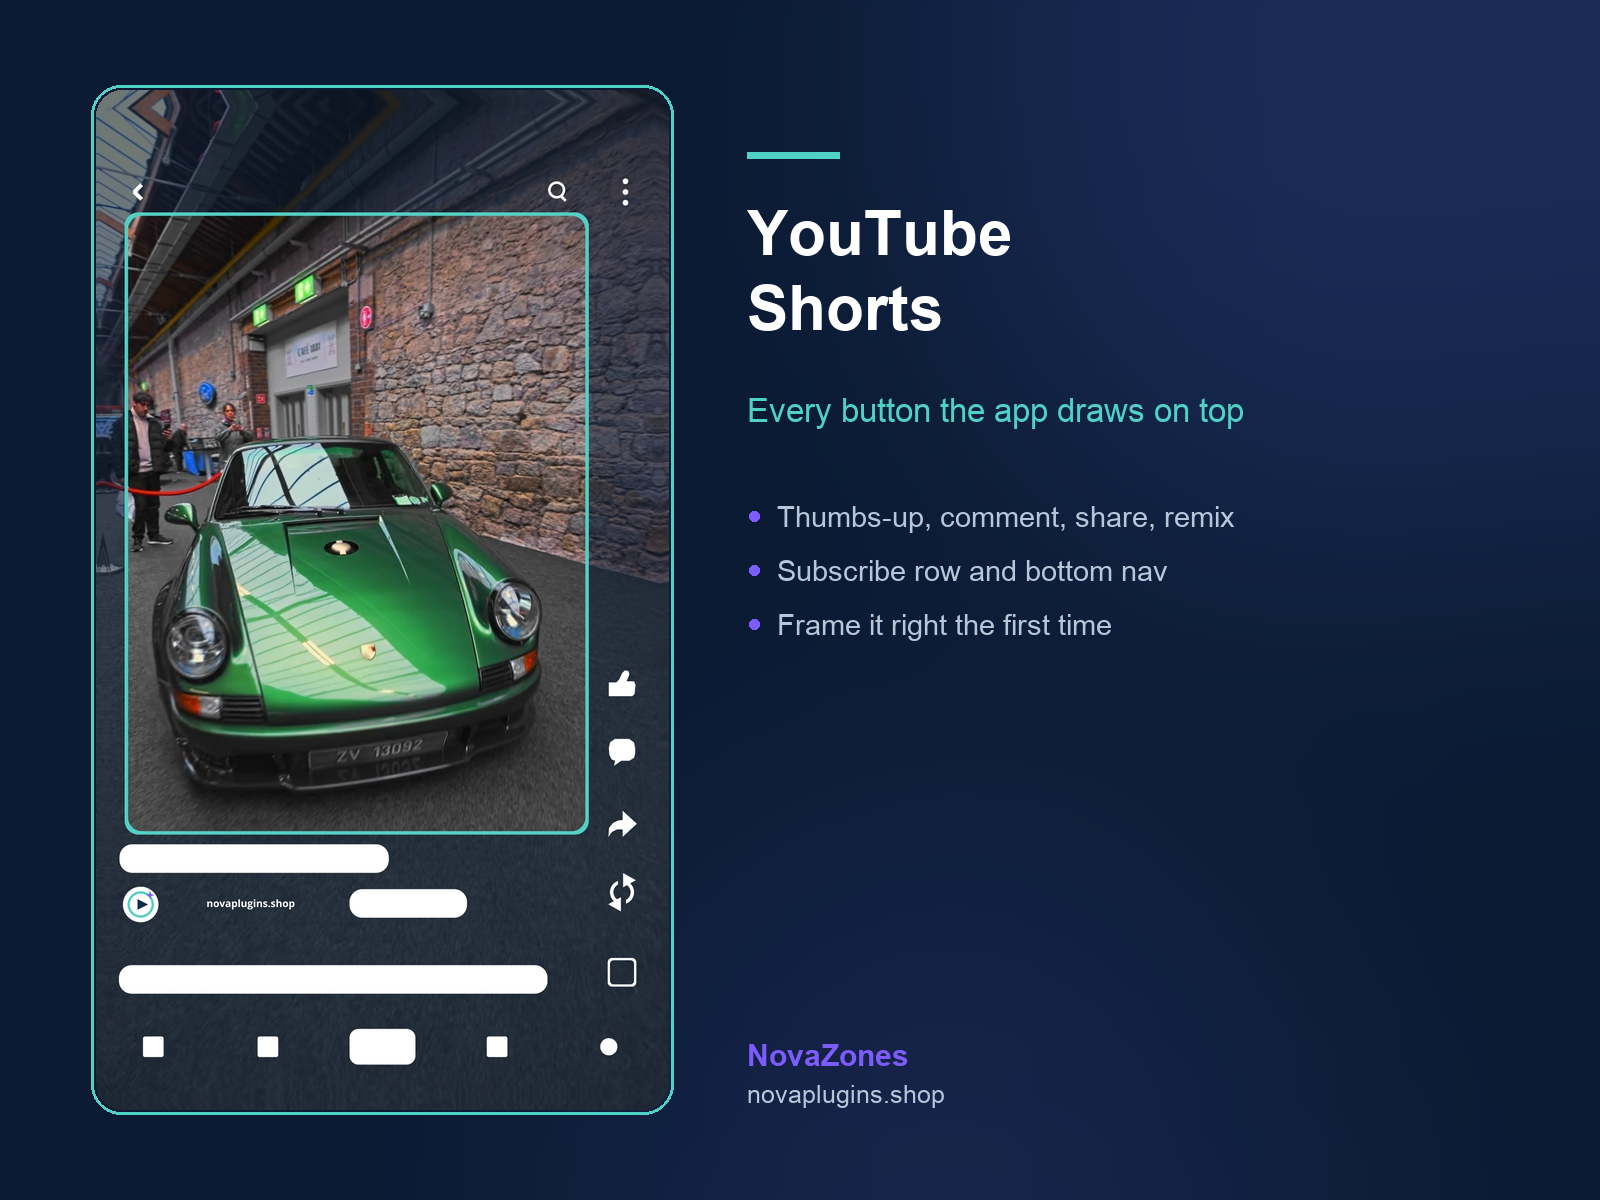Tap the second bottom nav square
This screenshot has height=1200, width=1600.
268,1047
